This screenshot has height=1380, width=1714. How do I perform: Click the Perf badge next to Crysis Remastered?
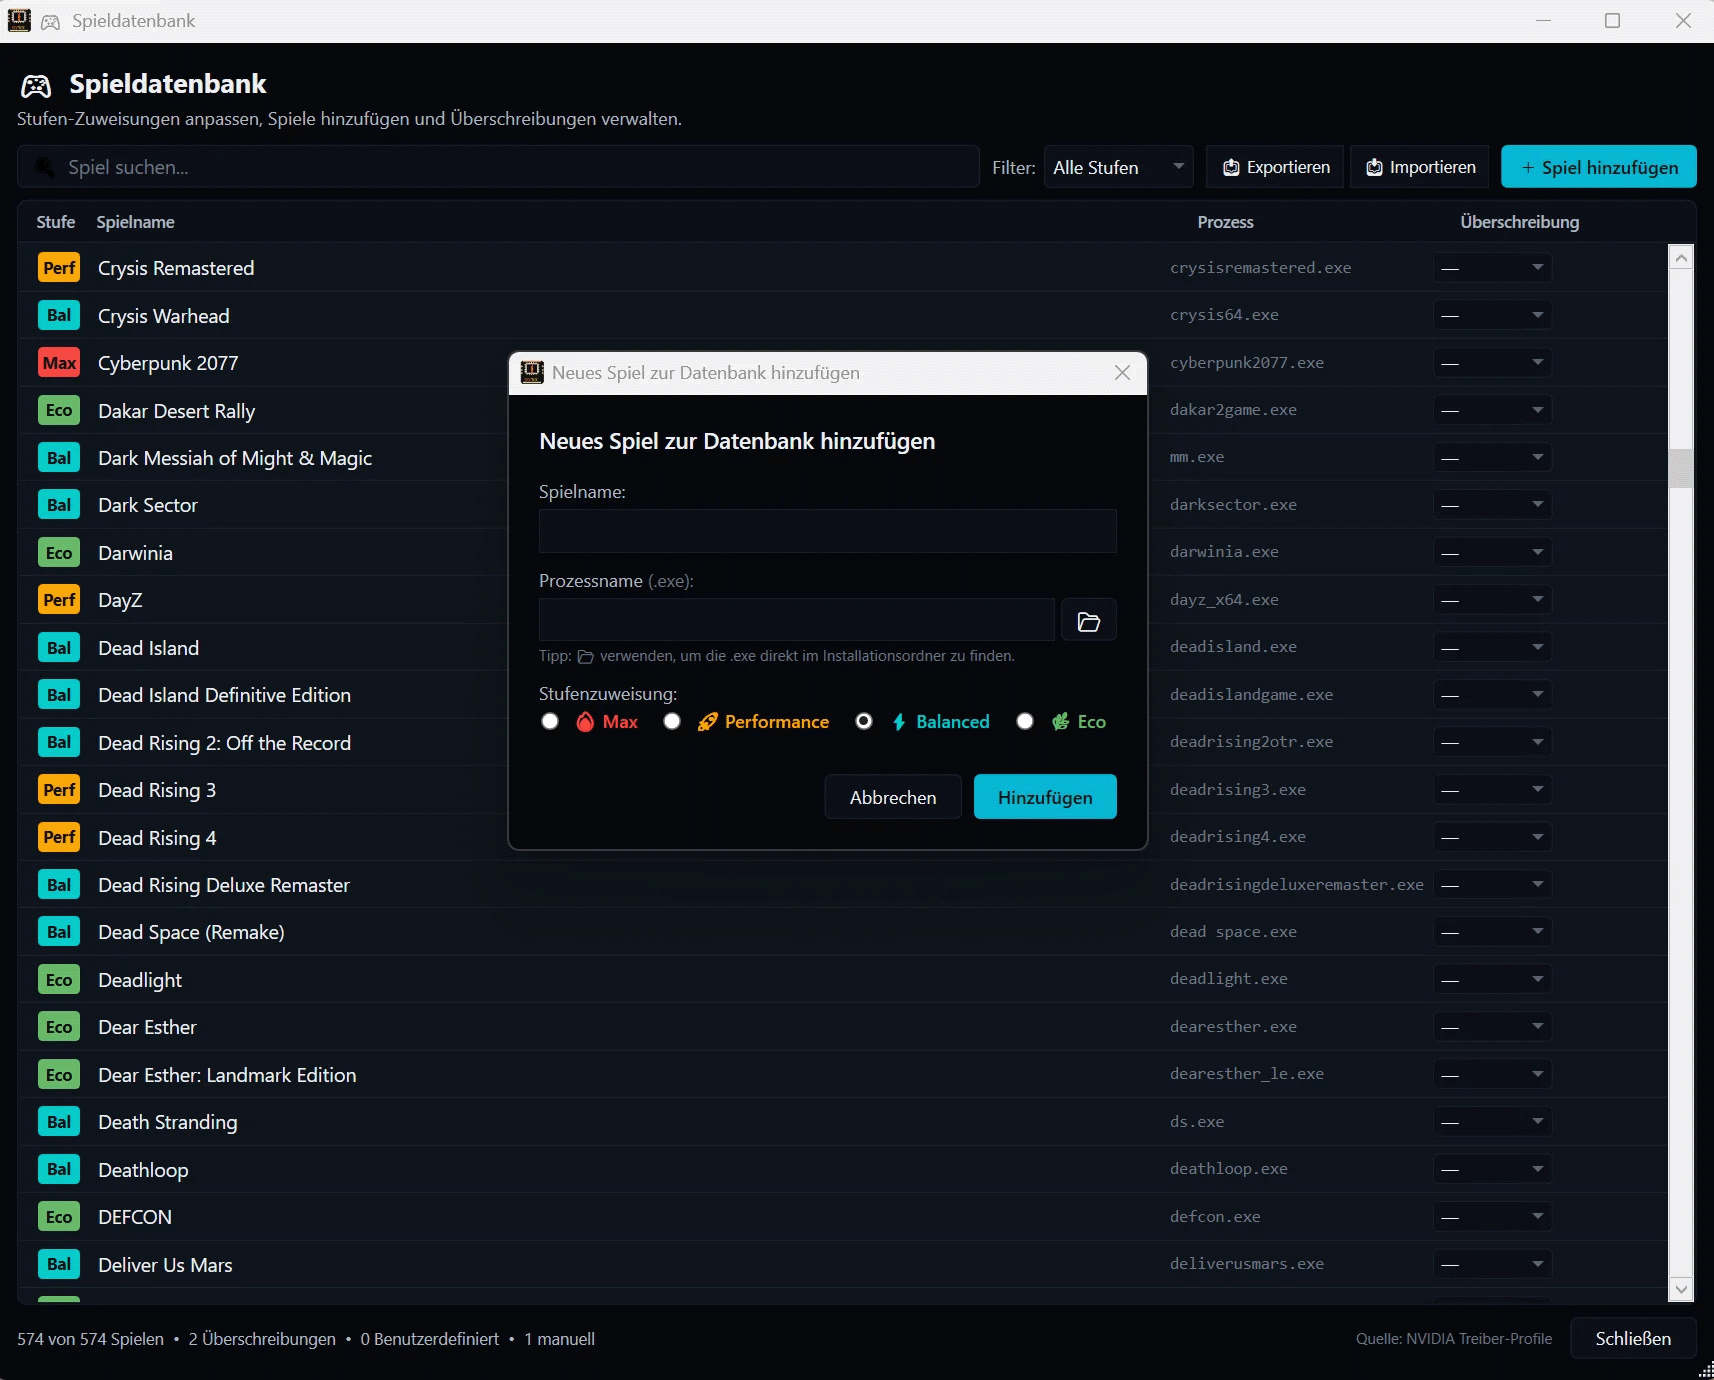[x=59, y=268]
